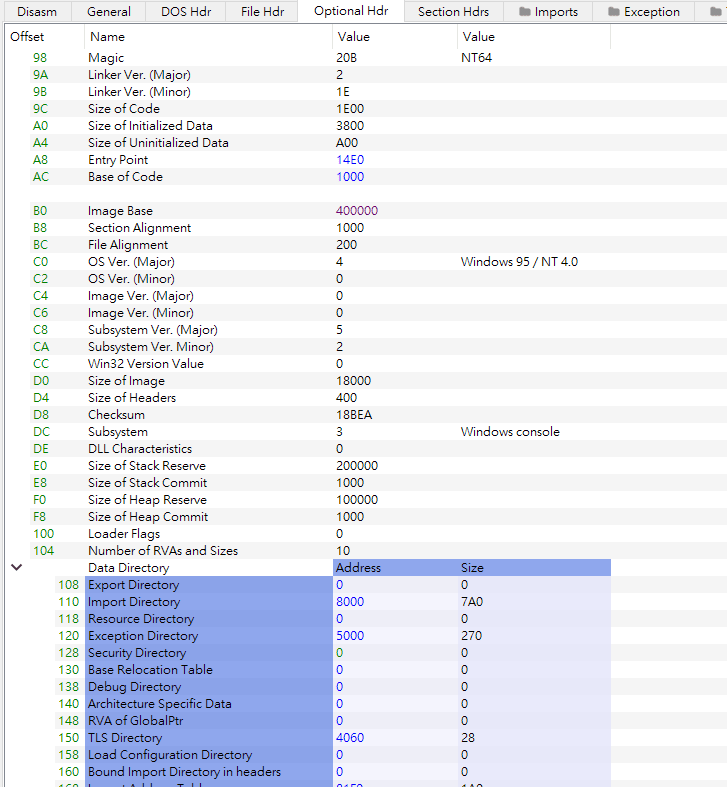Screen dimensions: 727x787
Task: Click the Resource Directory entry
Action: (141, 618)
